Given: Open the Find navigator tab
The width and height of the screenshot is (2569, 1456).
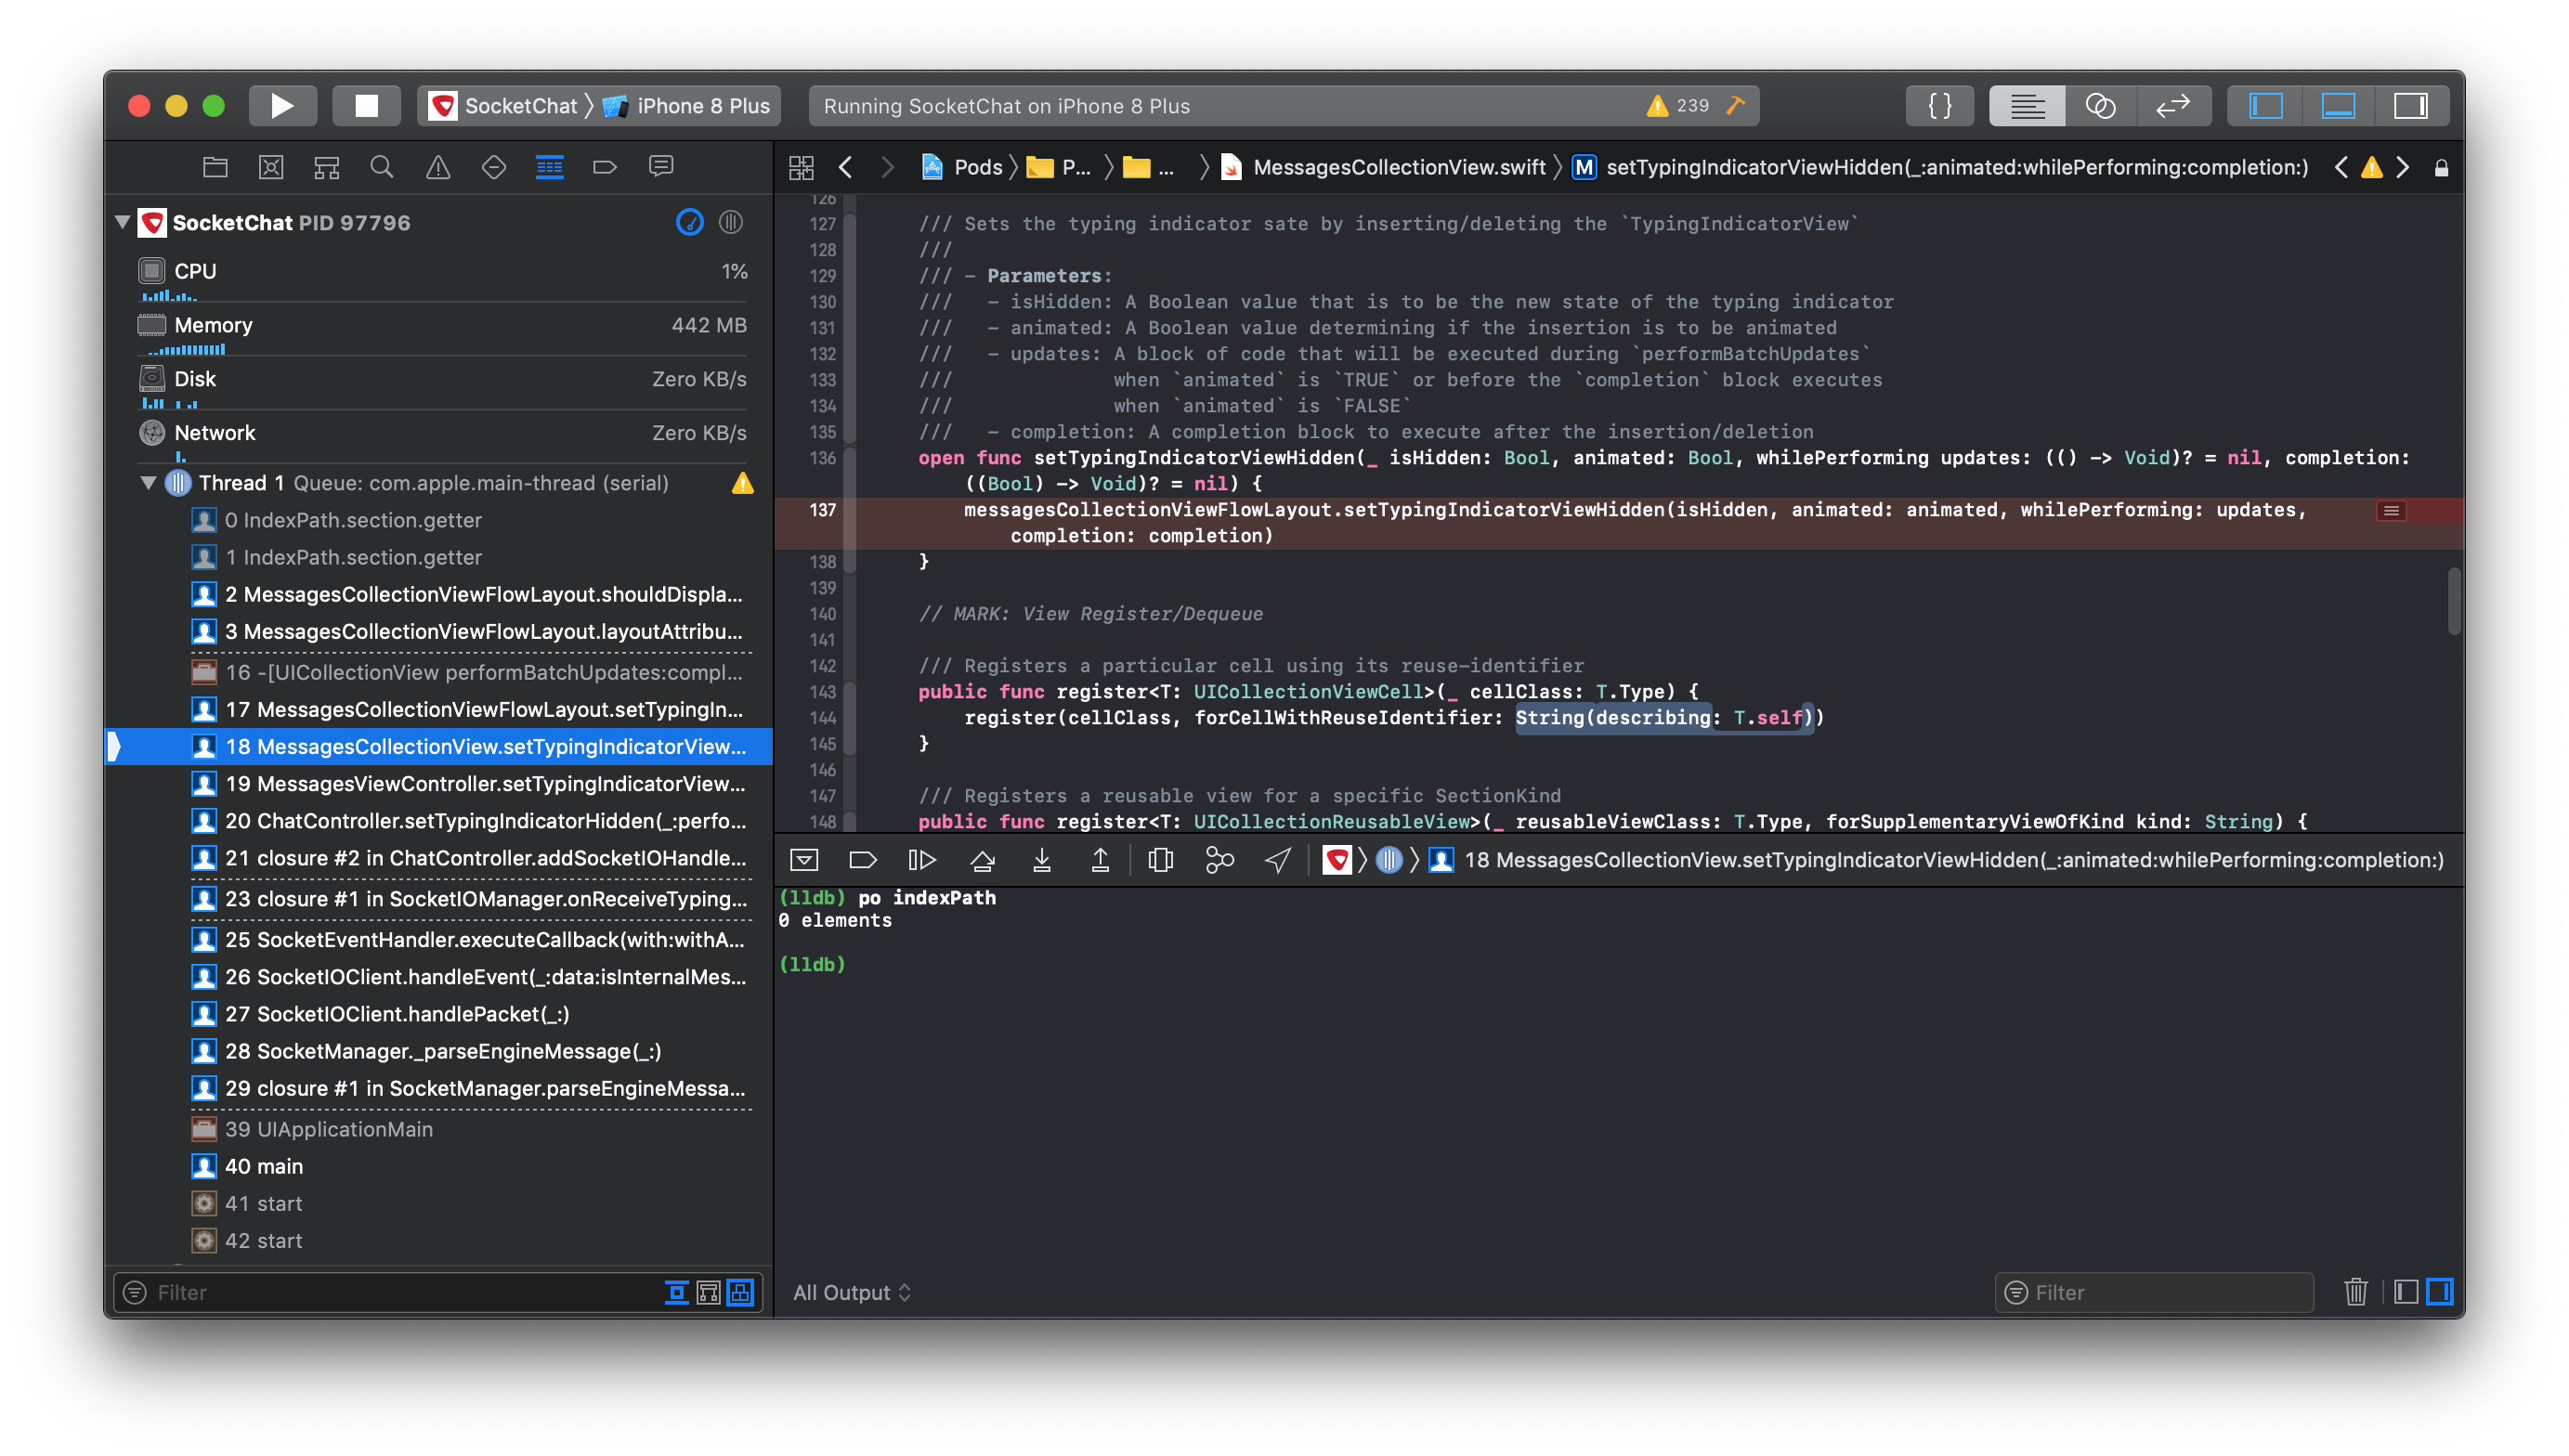Looking at the screenshot, I should click(x=382, y=167).
